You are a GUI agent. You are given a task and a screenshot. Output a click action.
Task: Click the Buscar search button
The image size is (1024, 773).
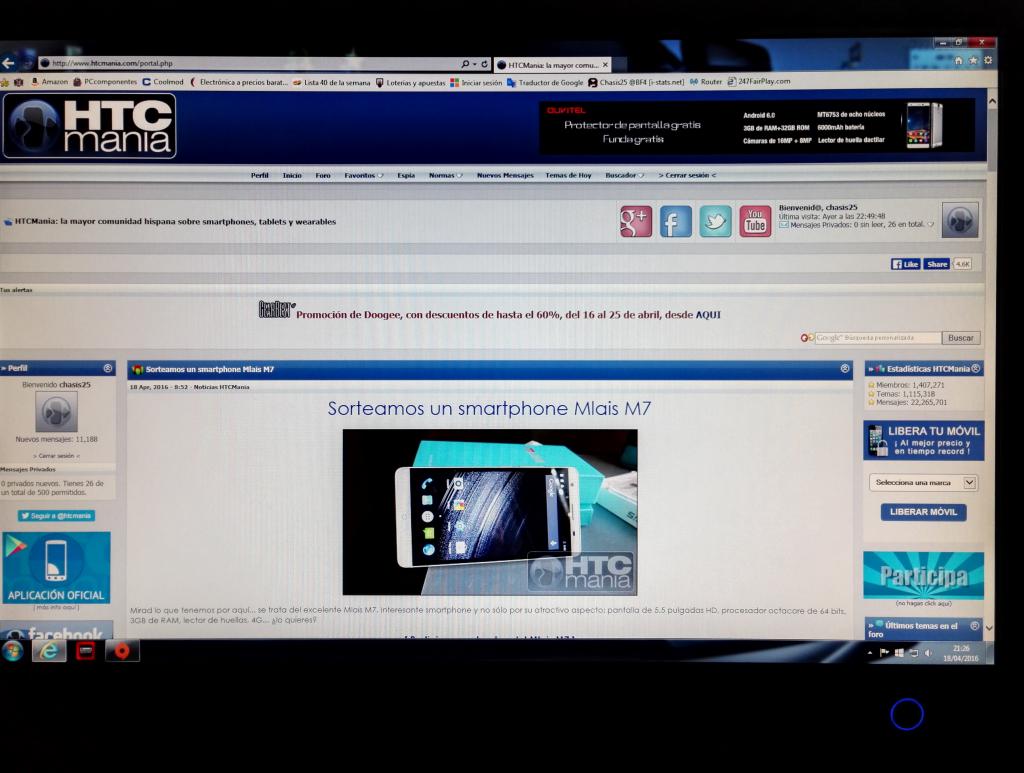click(961, 338)
